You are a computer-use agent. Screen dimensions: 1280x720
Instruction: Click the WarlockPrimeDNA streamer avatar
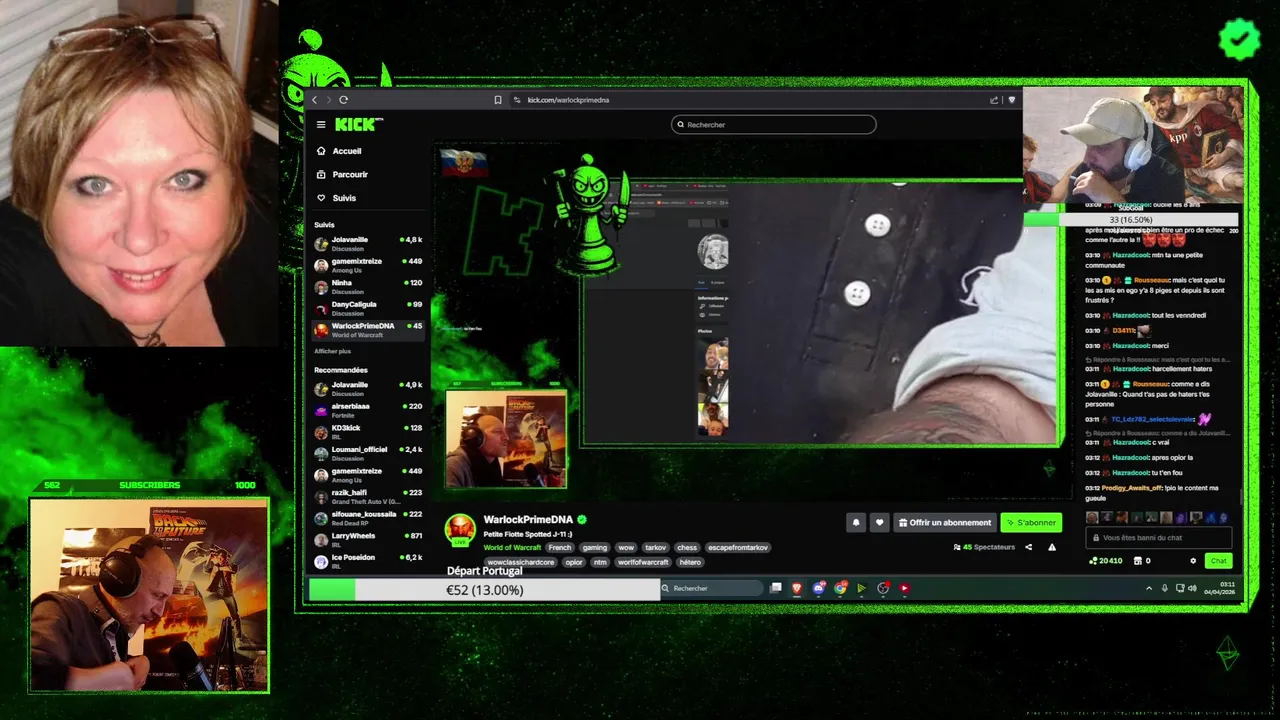[x=460, y=529]
